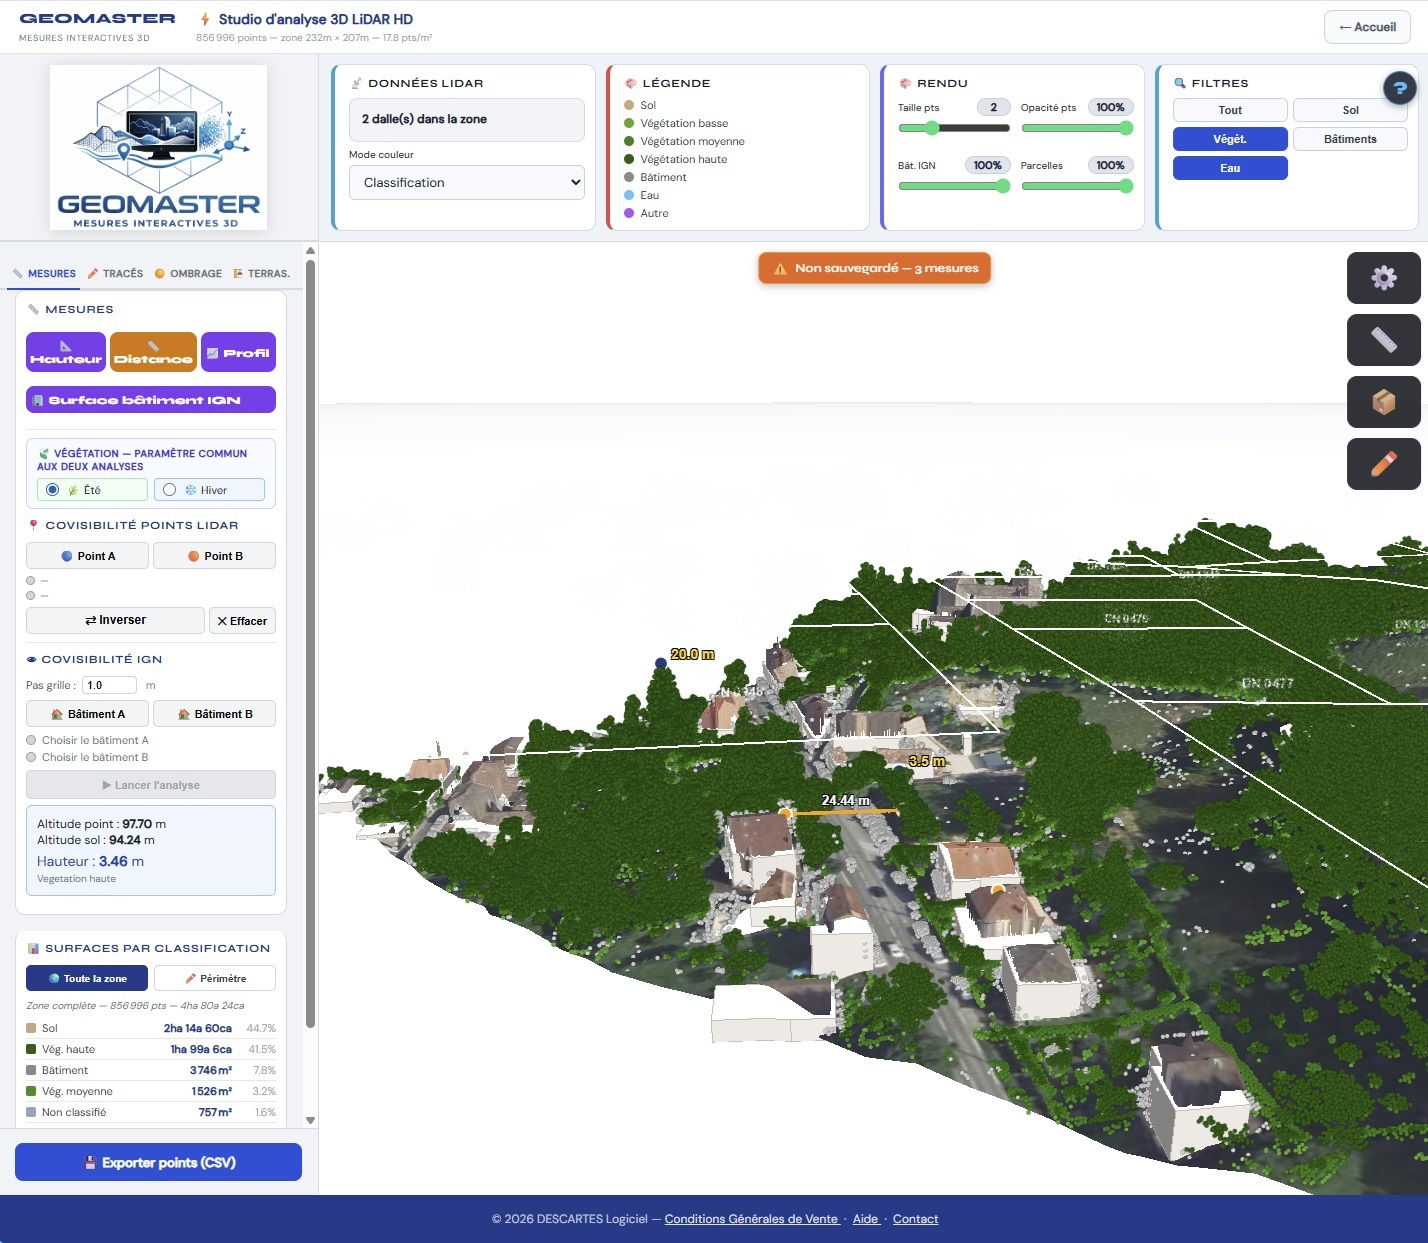This screenshot has height=1243, width=1428.
Task: Select the ruler measurement tool on the right toolbar
Action: [1384, 340]
